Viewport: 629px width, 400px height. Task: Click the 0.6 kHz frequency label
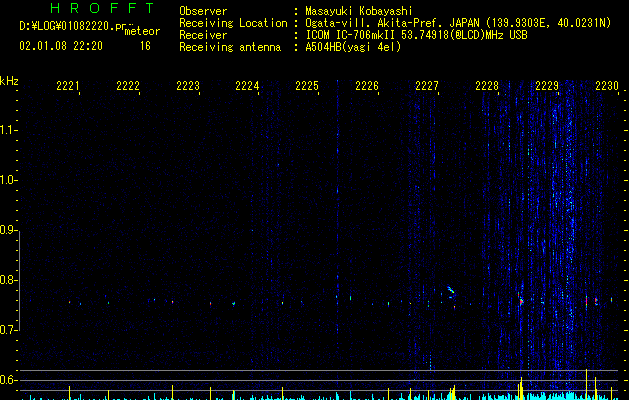(8, 380)
